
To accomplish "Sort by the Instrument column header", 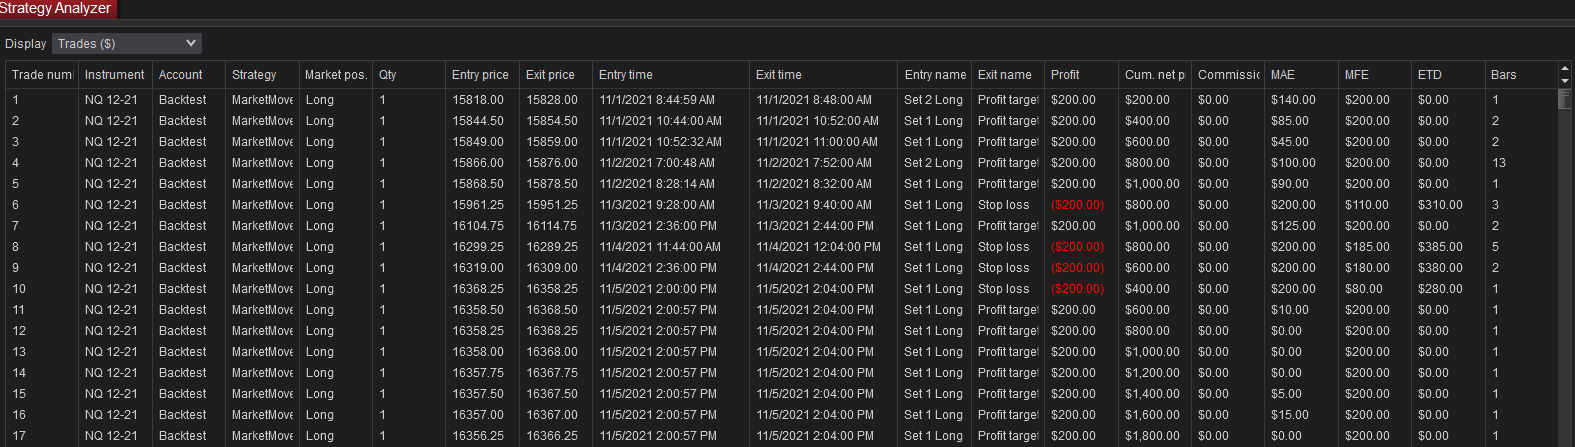I will point(114,75).
